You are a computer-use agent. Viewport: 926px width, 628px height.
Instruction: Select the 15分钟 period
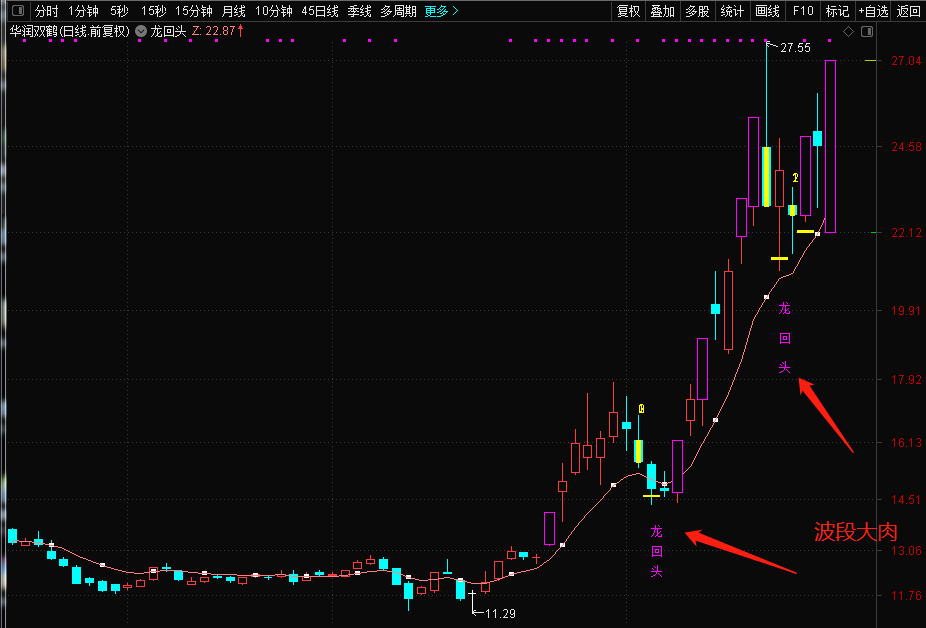[x=194, y=11]
